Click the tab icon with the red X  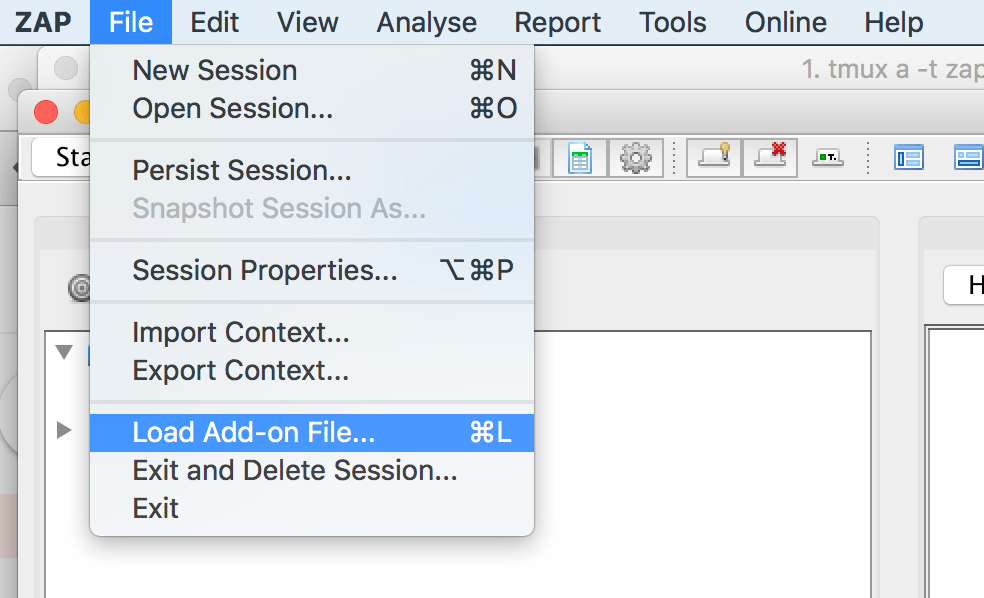(x=770, y=158)
